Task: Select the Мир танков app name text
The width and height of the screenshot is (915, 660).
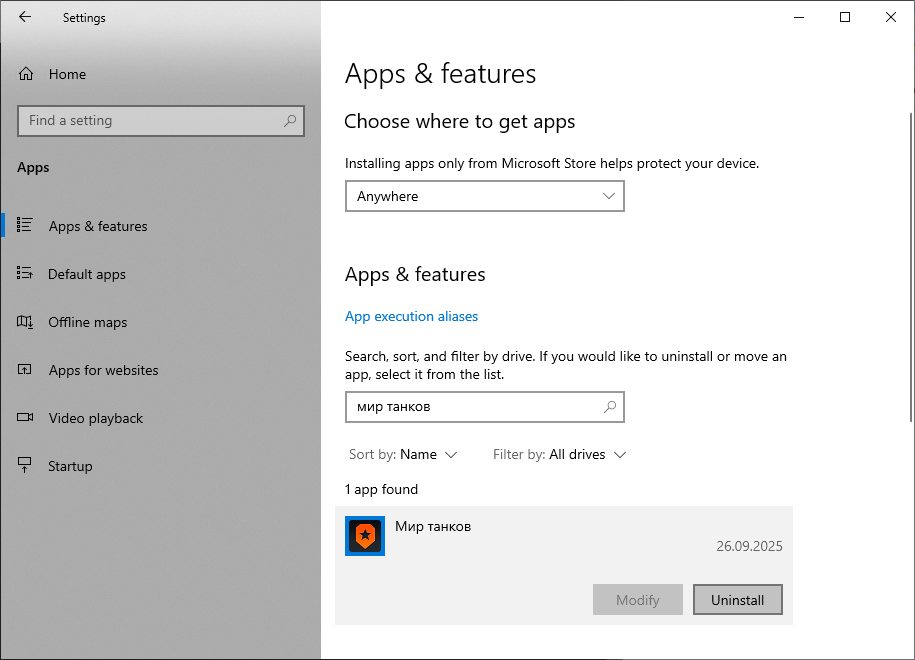Action: pyautogui.click(x=433, y=526)
